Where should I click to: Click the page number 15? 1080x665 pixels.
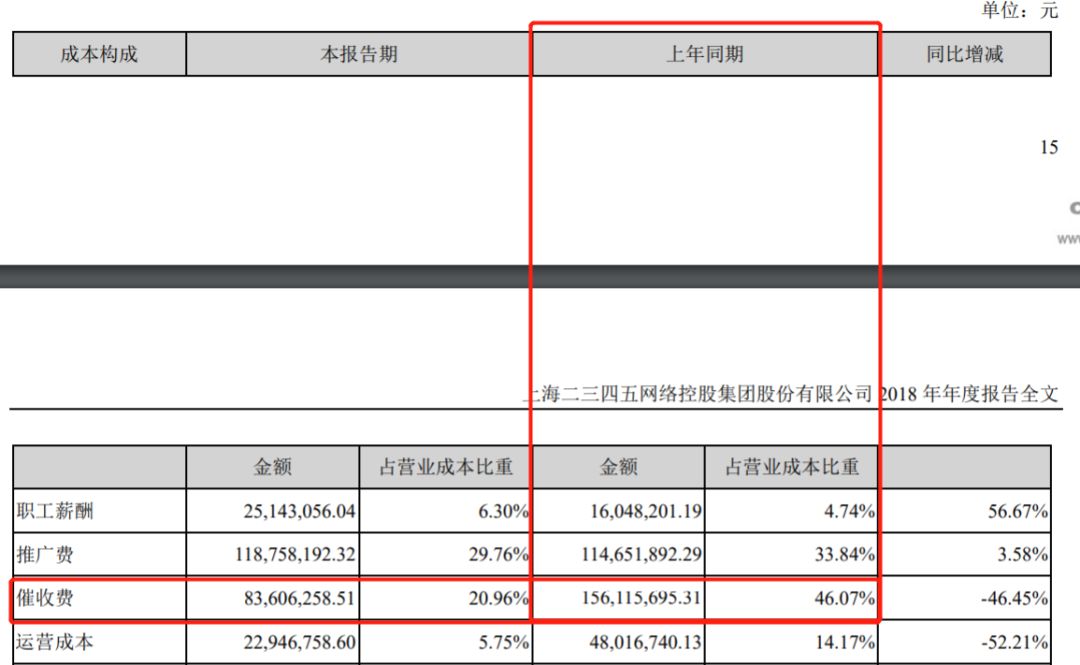[1049, 148]
